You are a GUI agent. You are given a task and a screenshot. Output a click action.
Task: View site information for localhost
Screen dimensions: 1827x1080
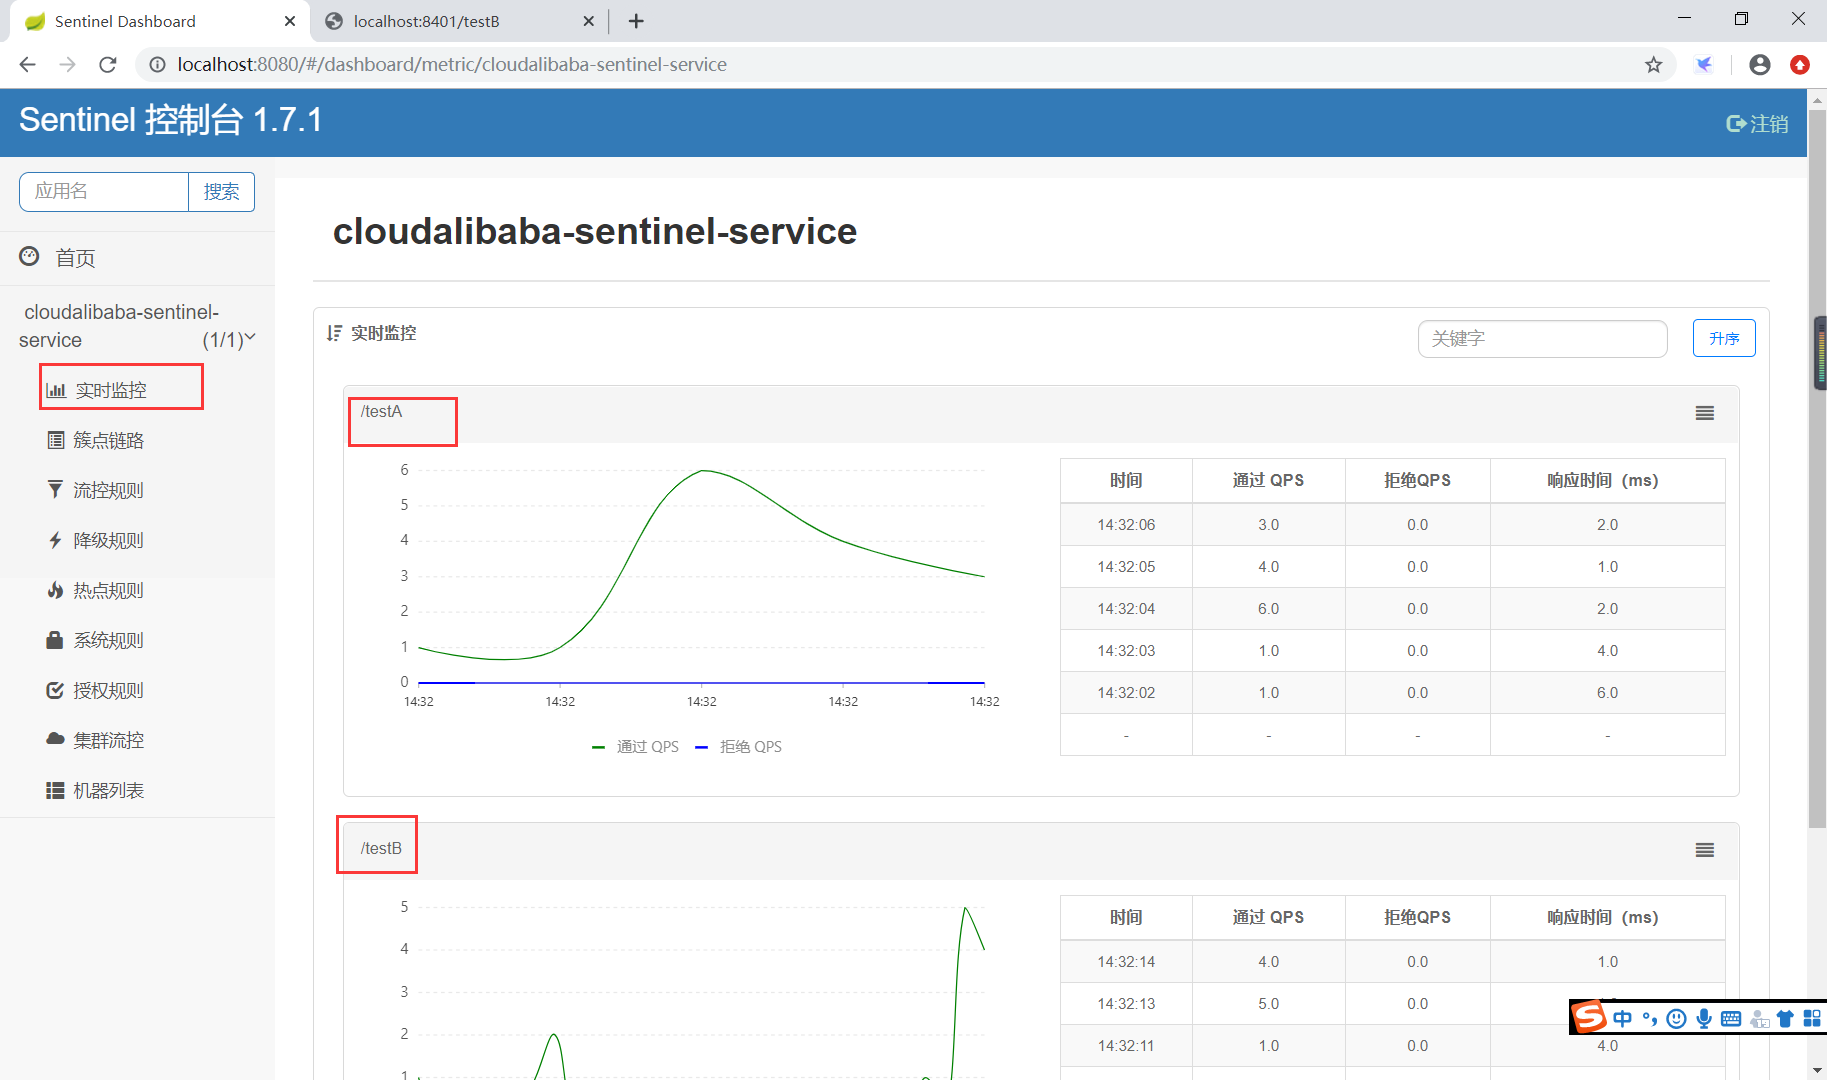point(157,64)
